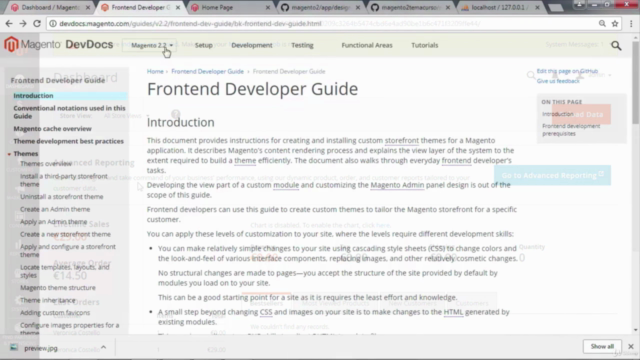This screenshot has width=640, height=360.
Task: Jump to Introduction in On This Page
Action: (558, 114)
